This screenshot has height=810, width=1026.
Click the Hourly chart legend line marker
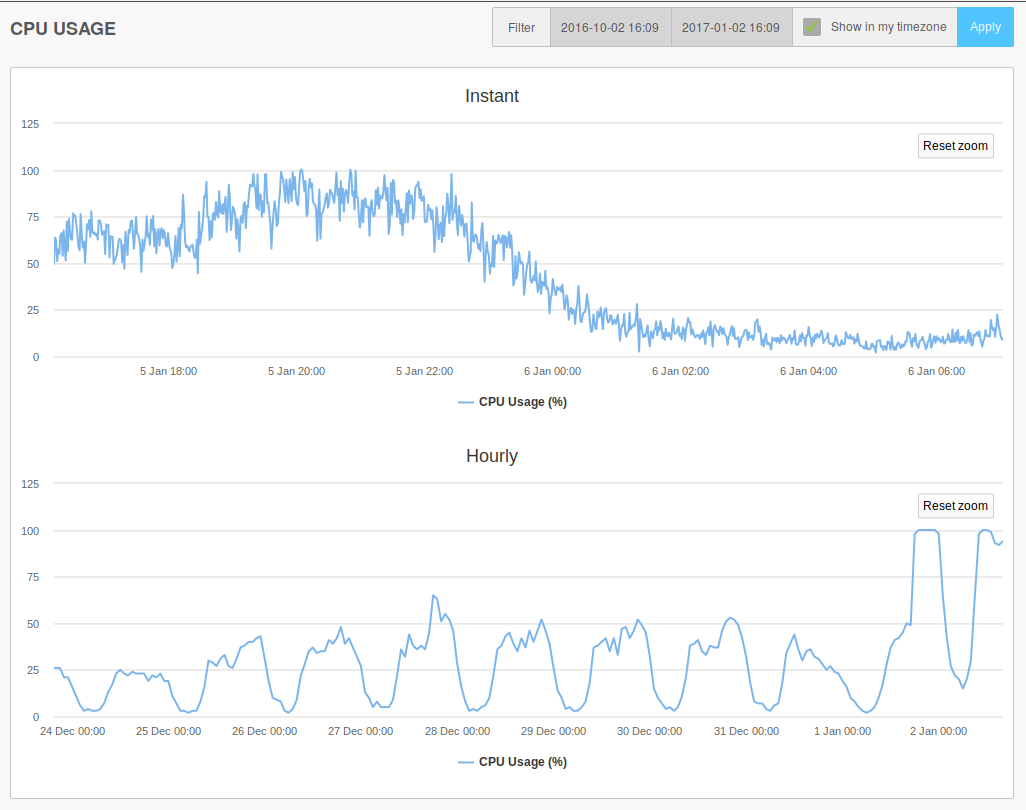coord(466,762)
